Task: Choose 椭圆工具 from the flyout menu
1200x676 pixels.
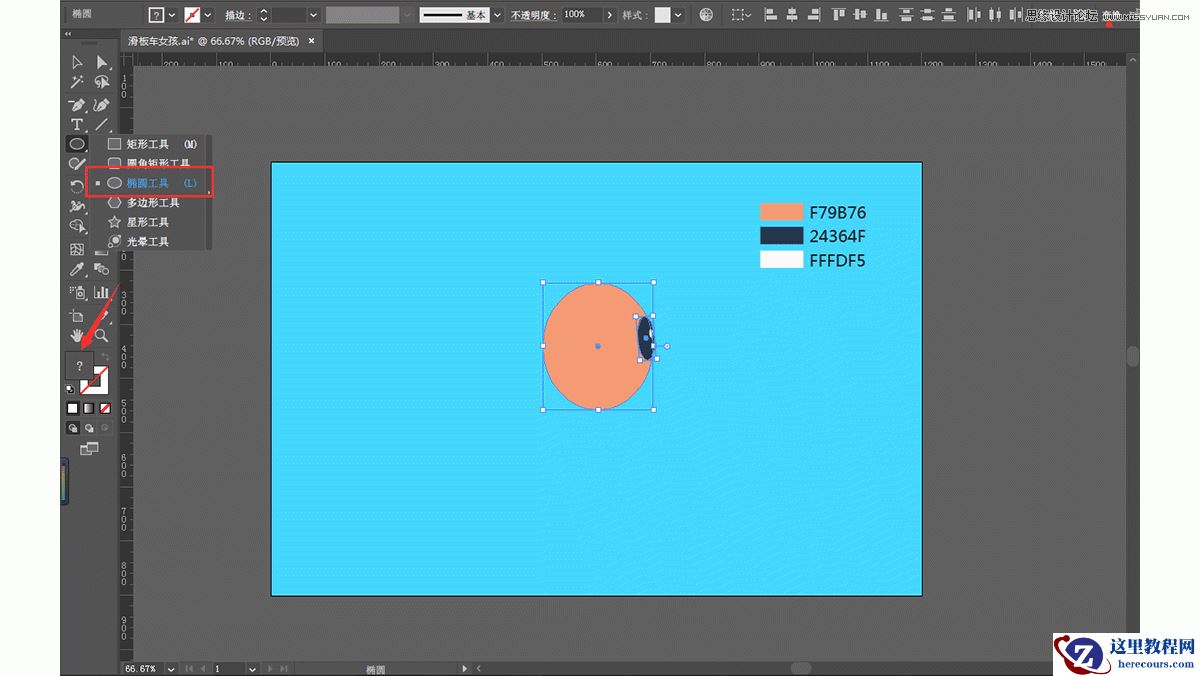Action: click(147, 184)
